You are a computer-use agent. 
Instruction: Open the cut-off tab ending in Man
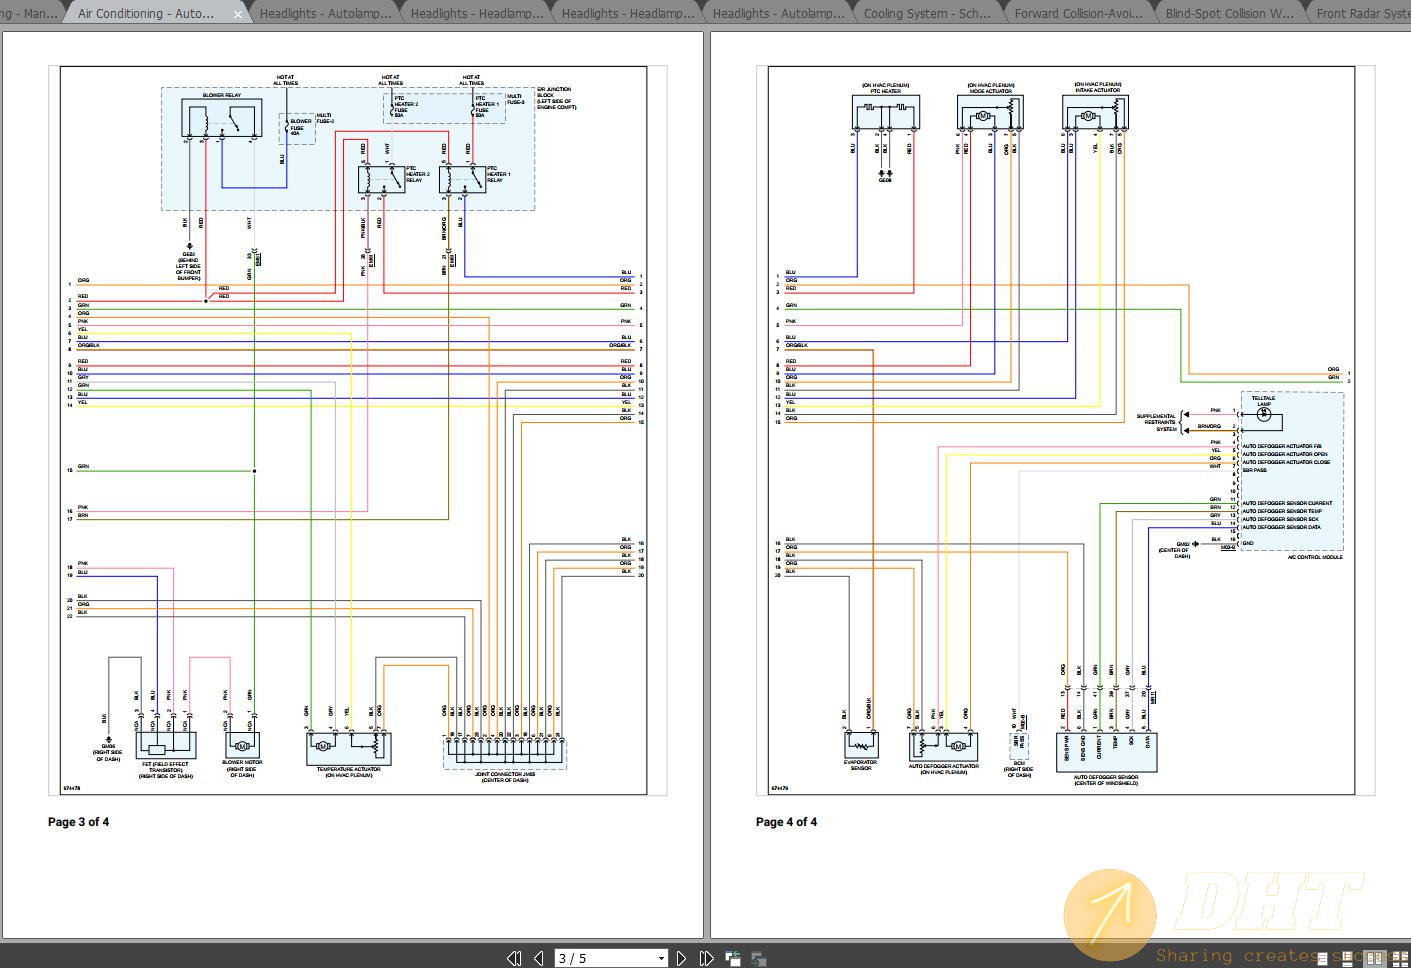tap(30, 14)
